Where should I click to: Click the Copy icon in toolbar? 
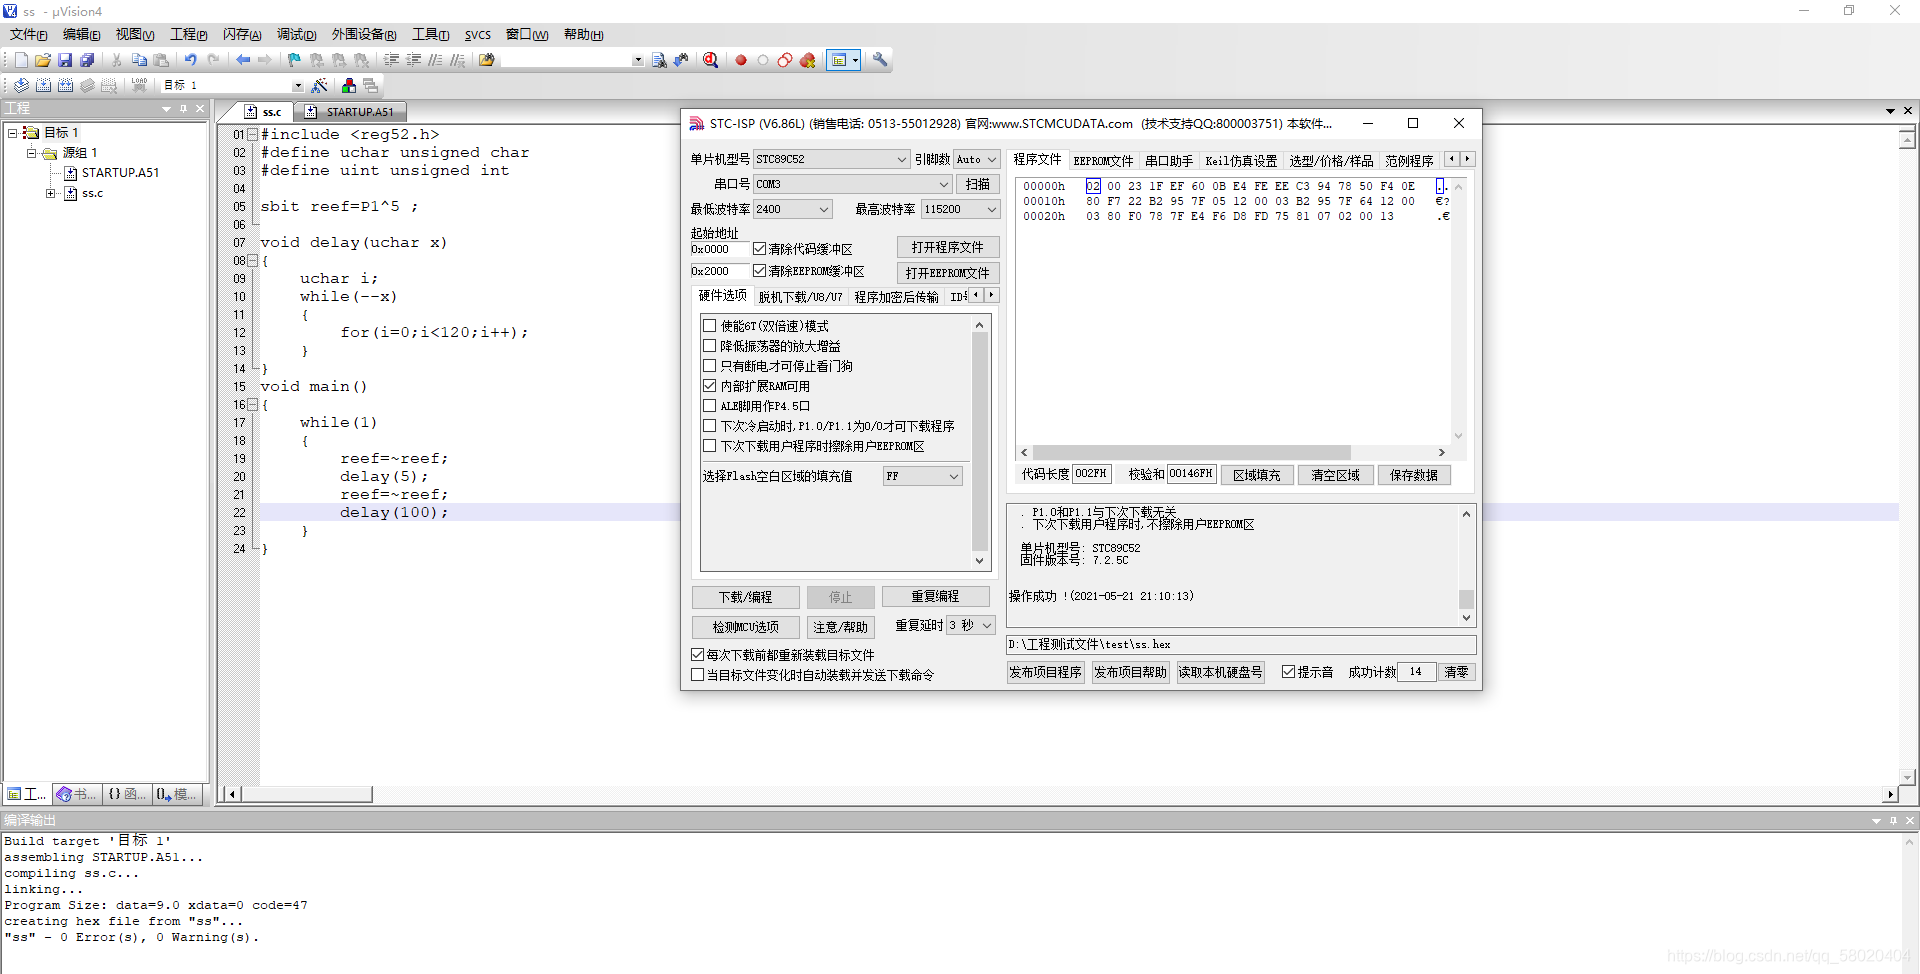(x=139, y=60)
